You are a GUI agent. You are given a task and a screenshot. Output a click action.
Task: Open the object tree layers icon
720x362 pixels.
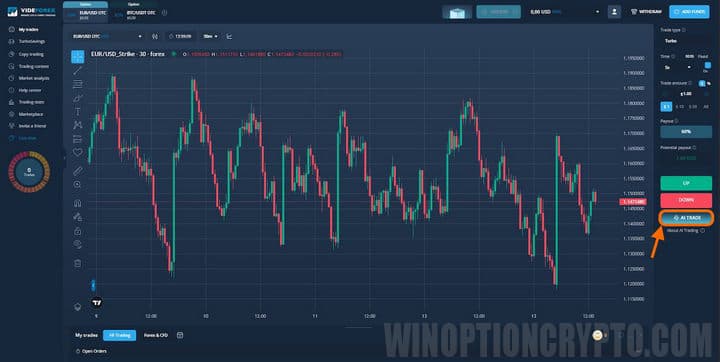(x=78, y=306)
